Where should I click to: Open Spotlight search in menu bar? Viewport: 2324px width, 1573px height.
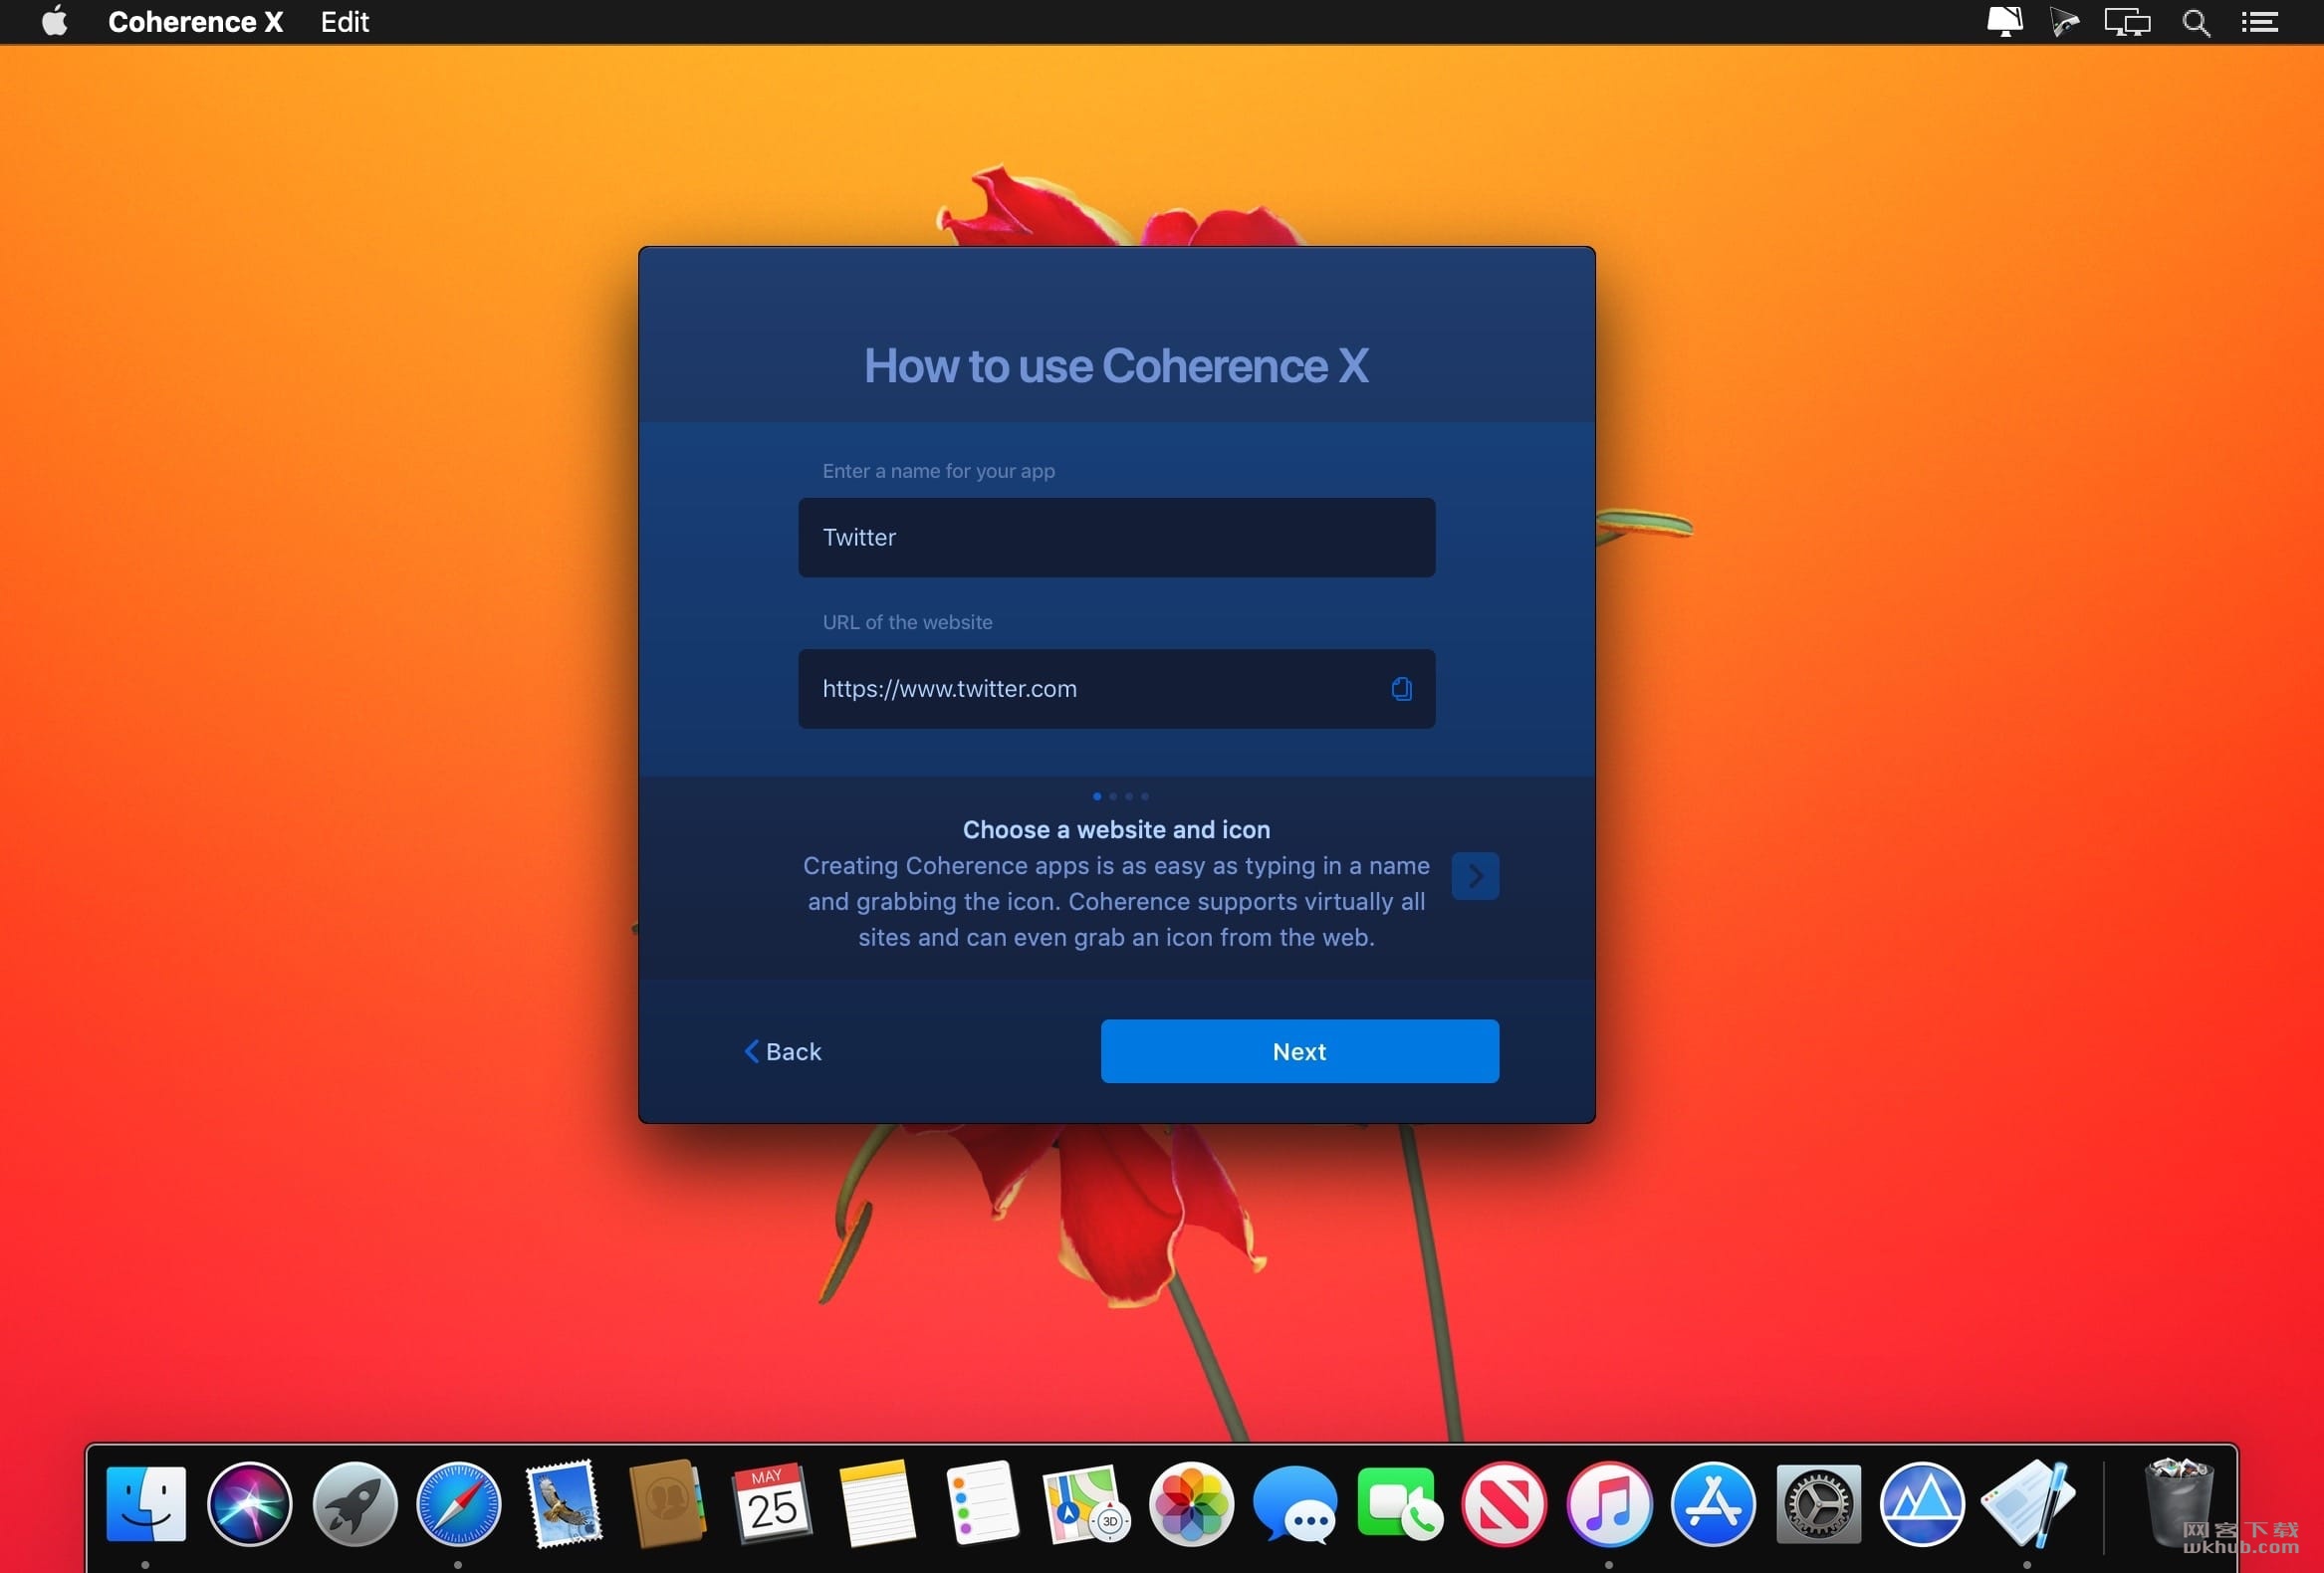pyautogui.click(x=2195, y=22)
